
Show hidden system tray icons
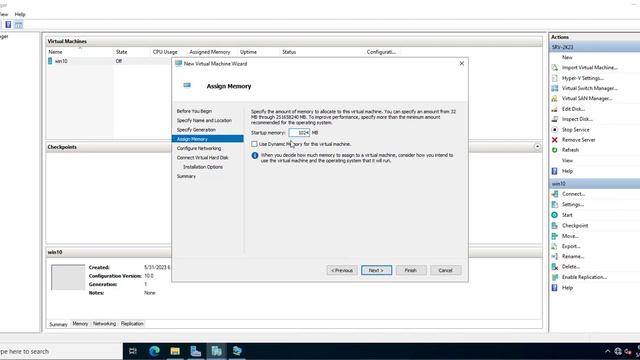pyautogui.click(x=607, y=351)
